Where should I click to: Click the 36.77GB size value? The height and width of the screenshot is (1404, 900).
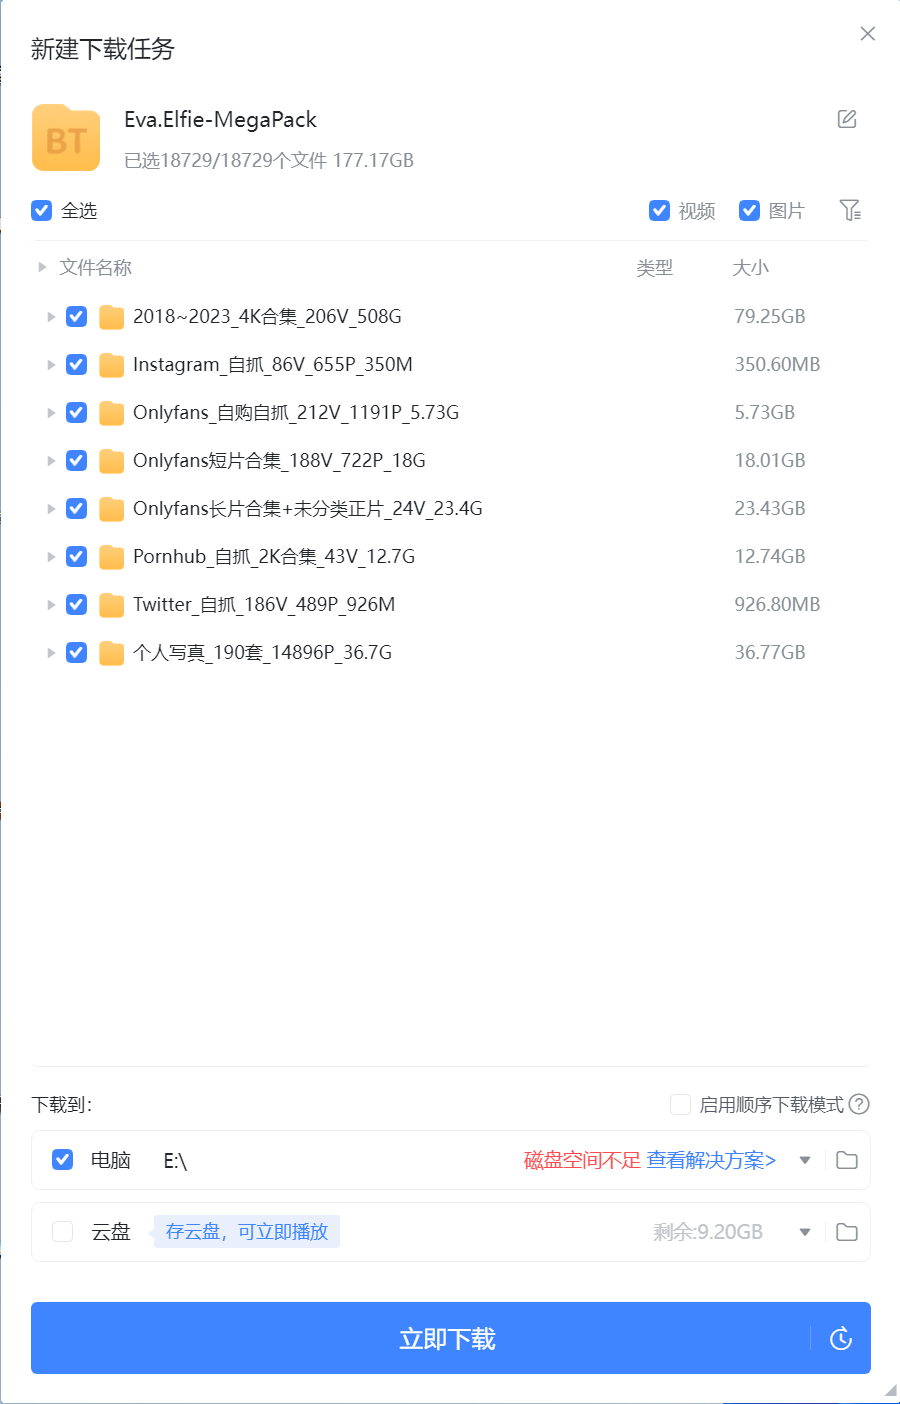coord(770,652)
